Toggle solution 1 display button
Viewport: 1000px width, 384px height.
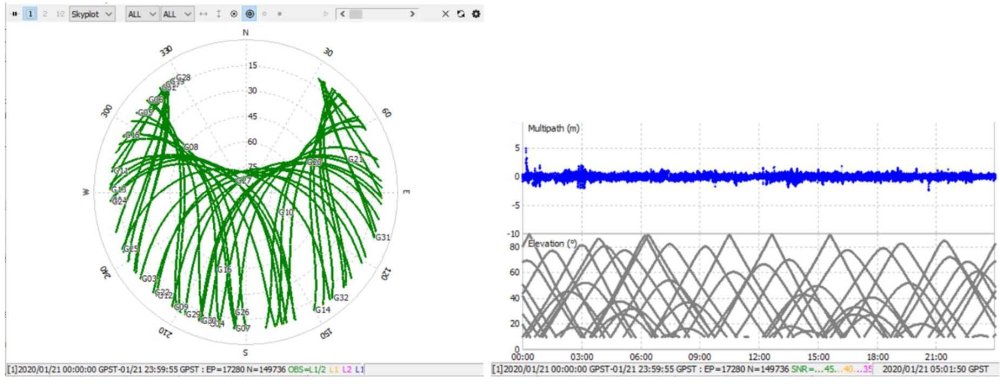click(x=30, y=13)
